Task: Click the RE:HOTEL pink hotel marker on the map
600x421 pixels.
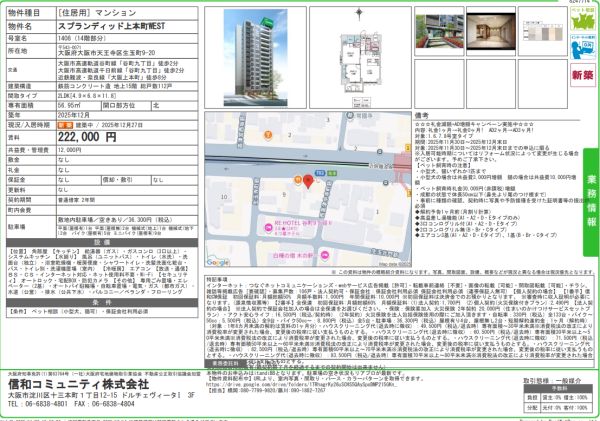Action: click(269, 227)
